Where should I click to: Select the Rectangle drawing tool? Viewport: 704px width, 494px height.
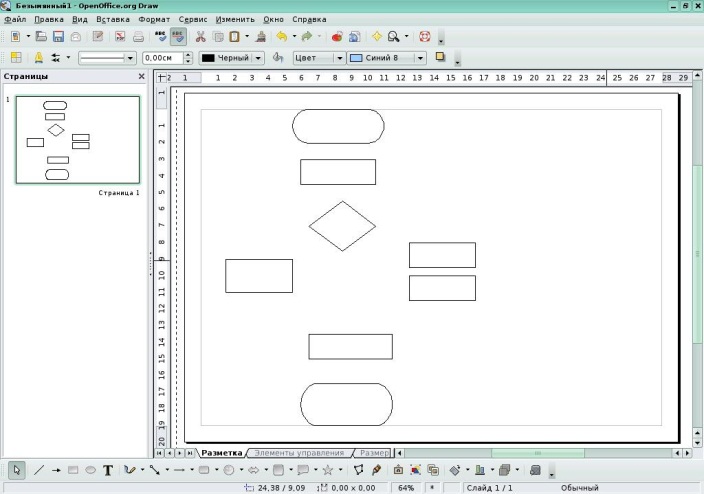pyautogui.click(x=73, y=470)
